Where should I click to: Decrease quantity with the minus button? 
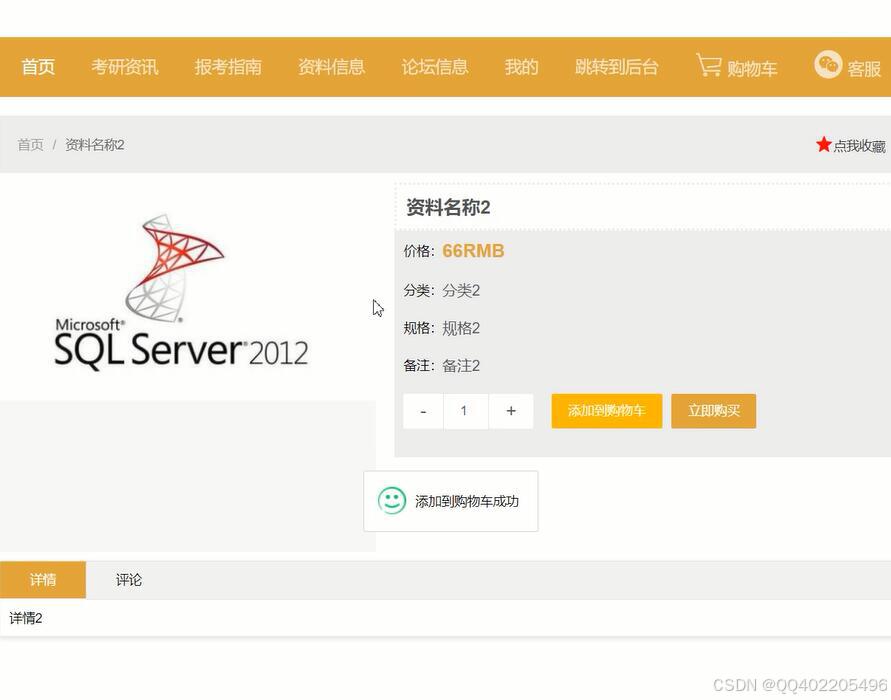point(423,411)
